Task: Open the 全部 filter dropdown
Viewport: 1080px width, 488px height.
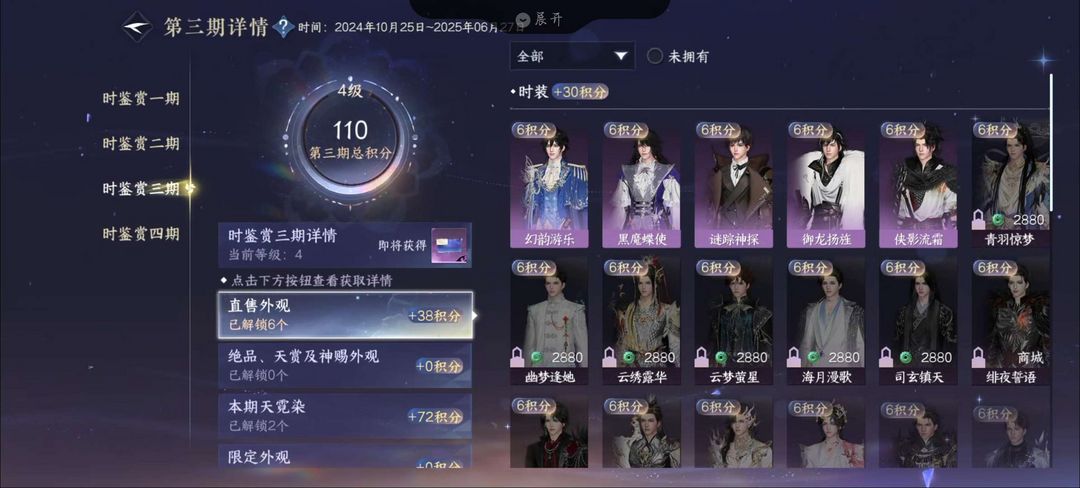Action: point(572,56)
